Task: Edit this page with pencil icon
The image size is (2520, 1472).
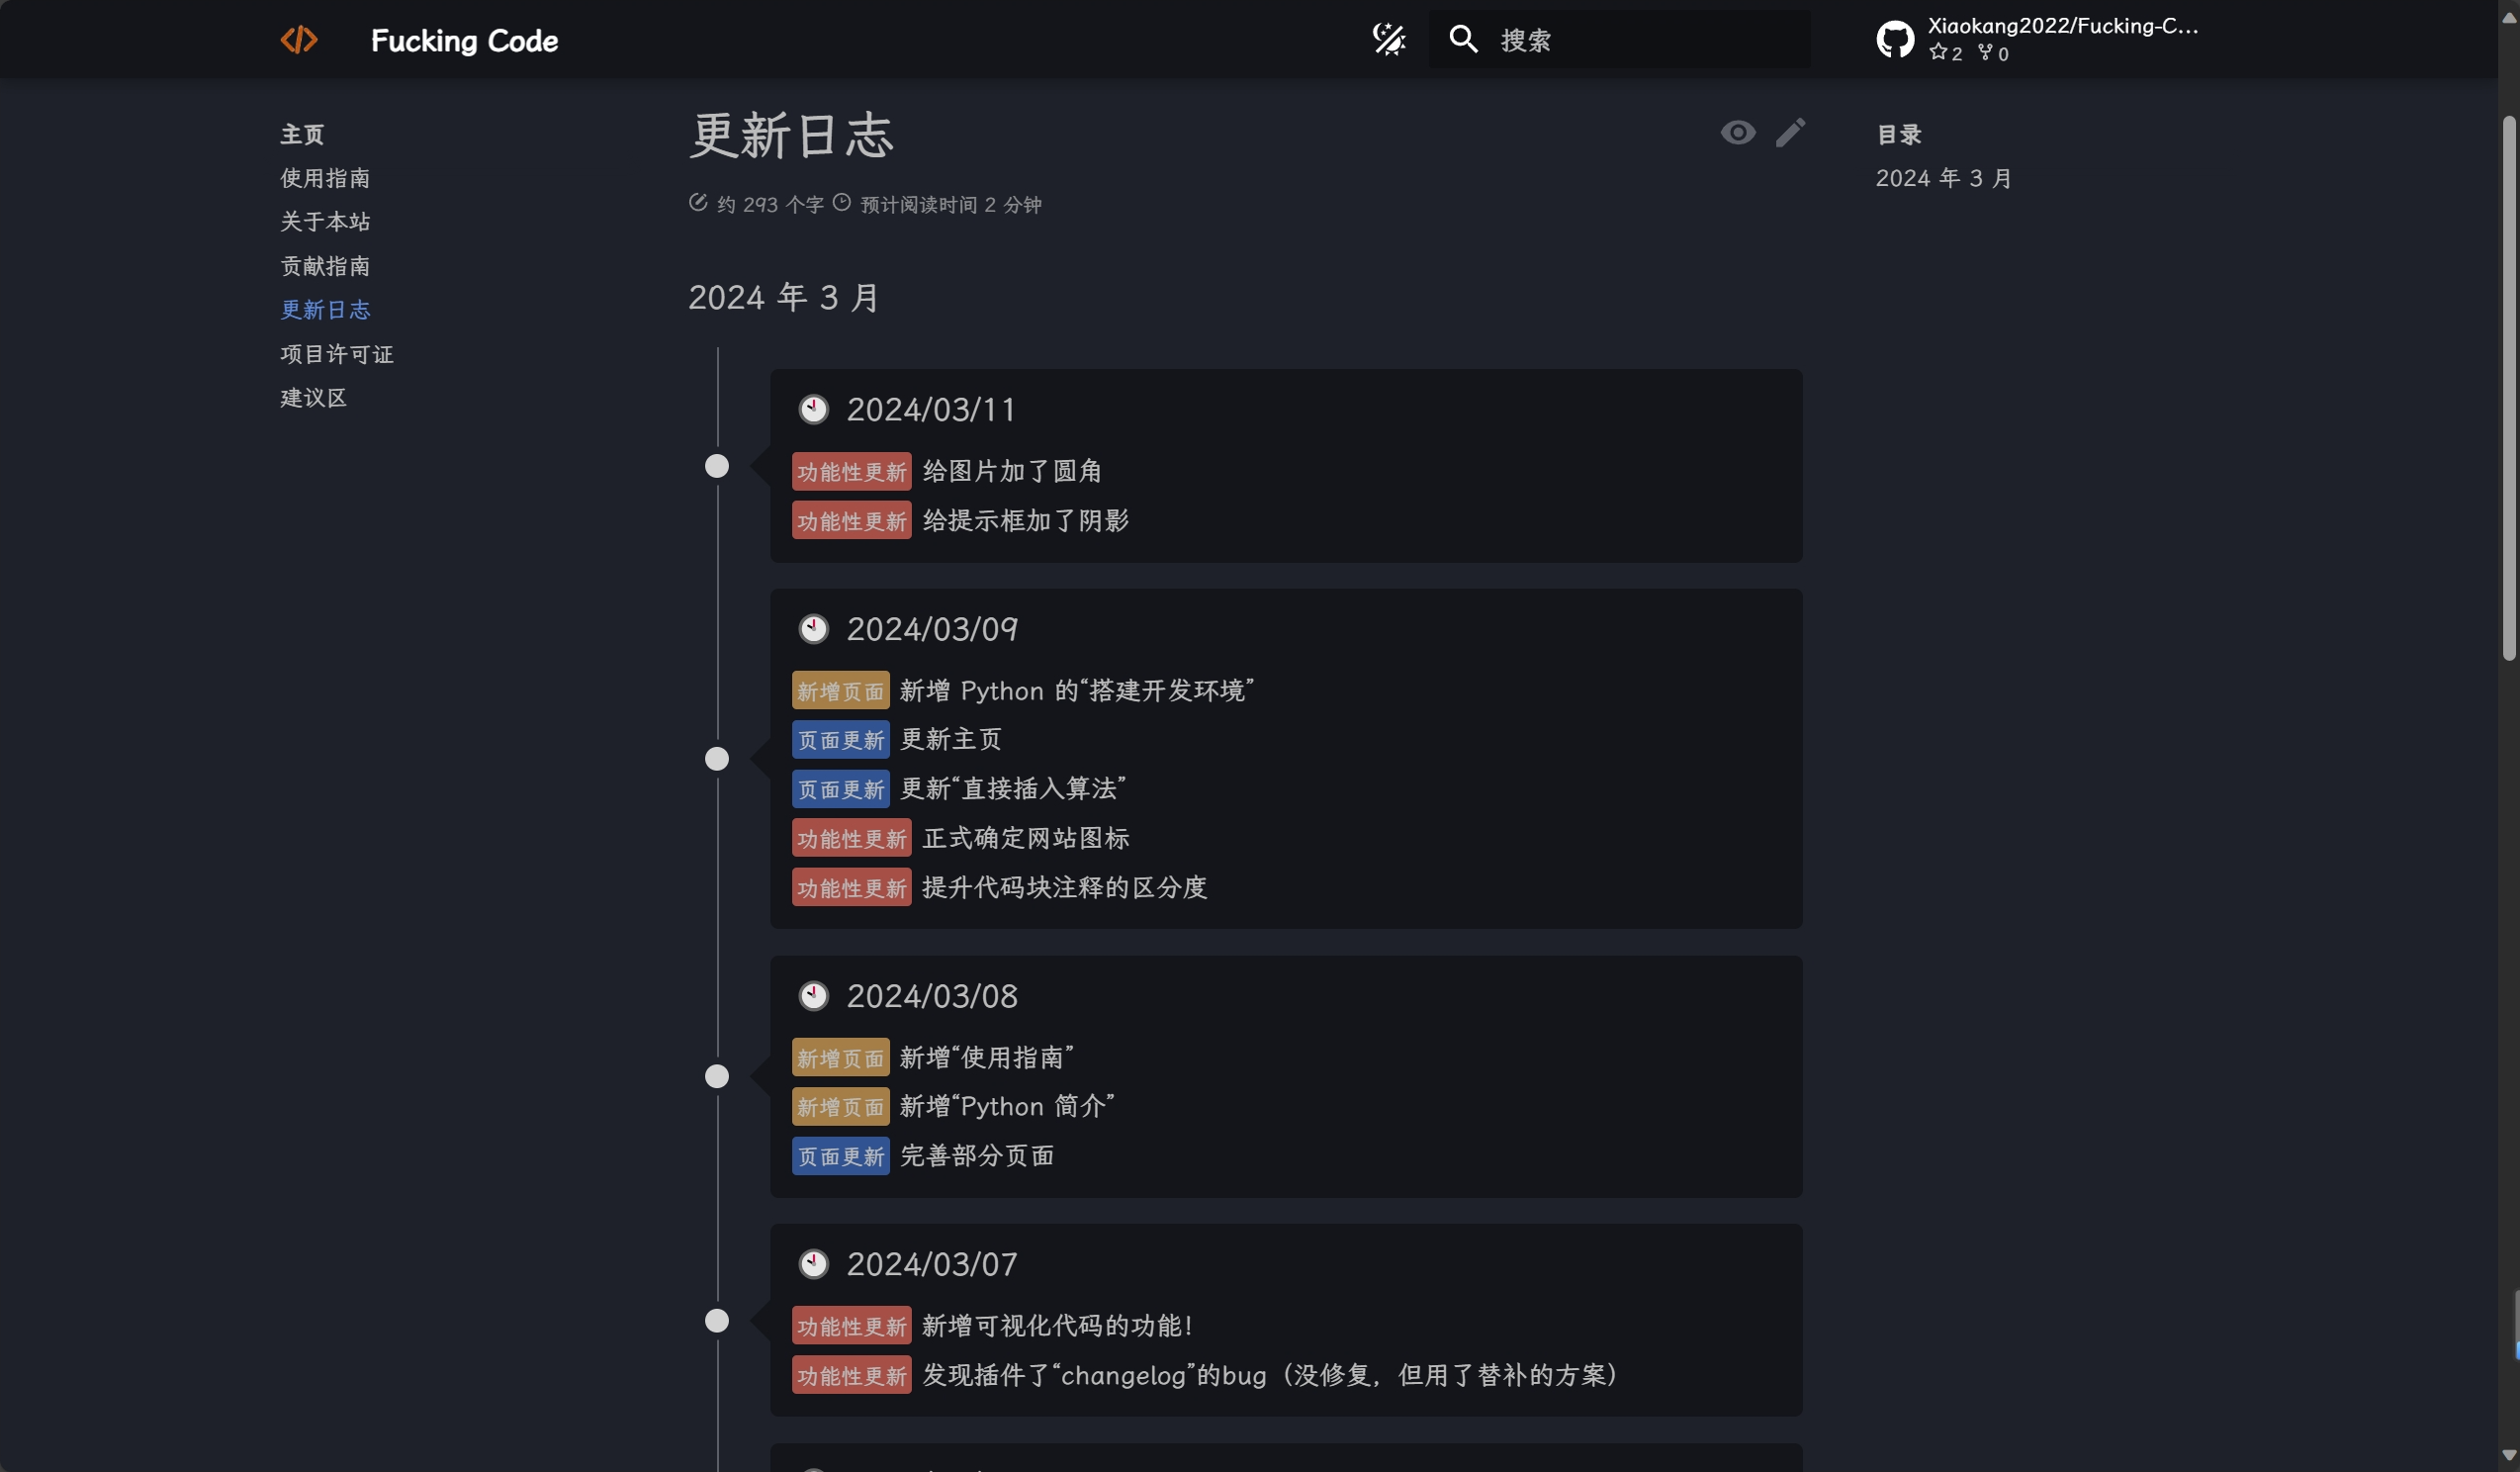Action: (x=1790, y=133)
